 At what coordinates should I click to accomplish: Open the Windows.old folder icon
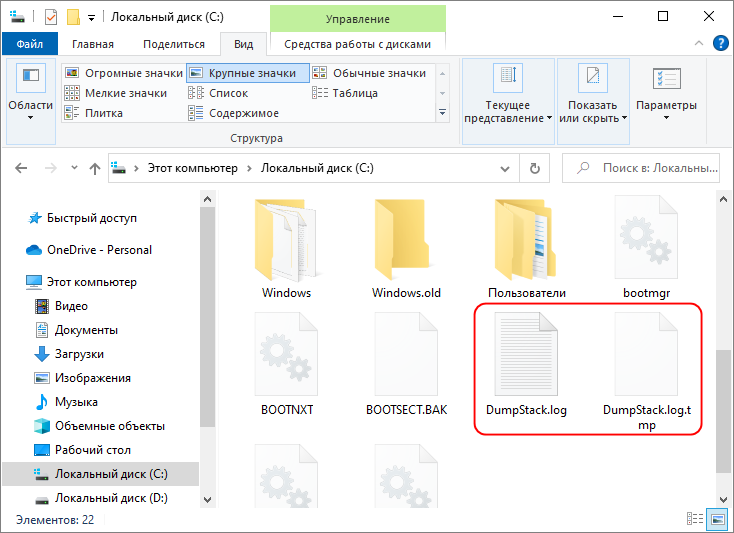coord(406,240)
